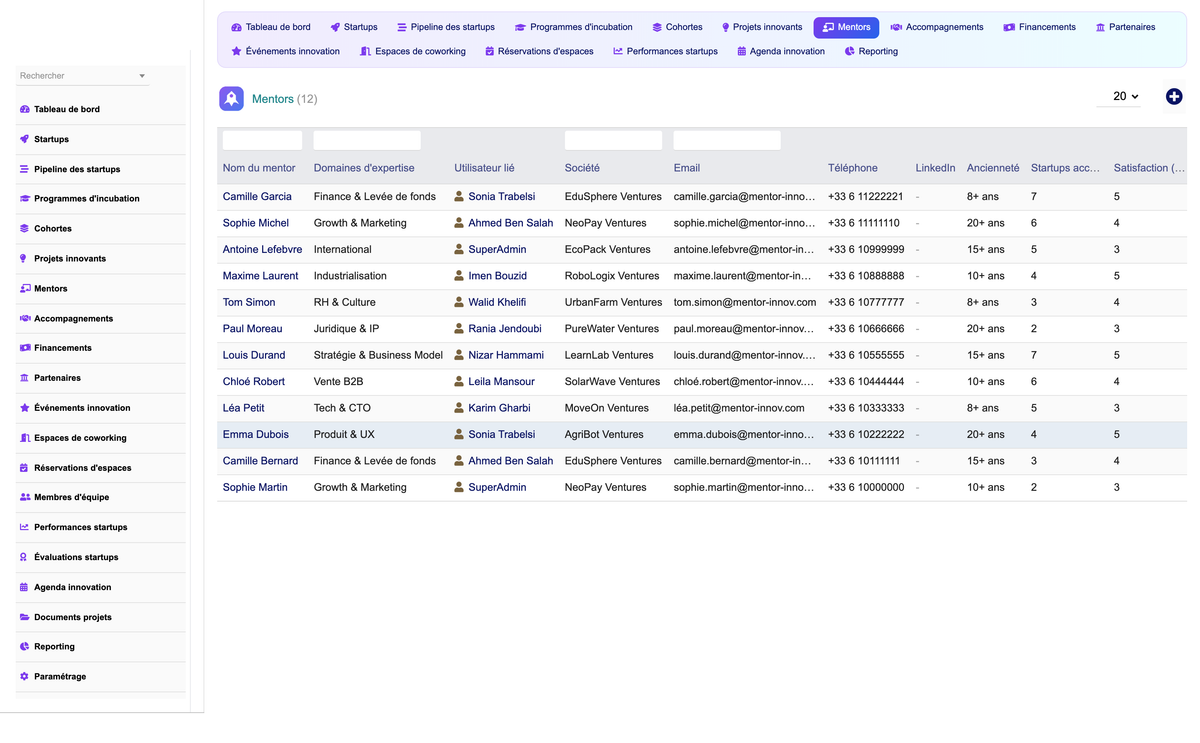
Task: Open the Startups tab in top navigation
Action: [x=354, y=27]
